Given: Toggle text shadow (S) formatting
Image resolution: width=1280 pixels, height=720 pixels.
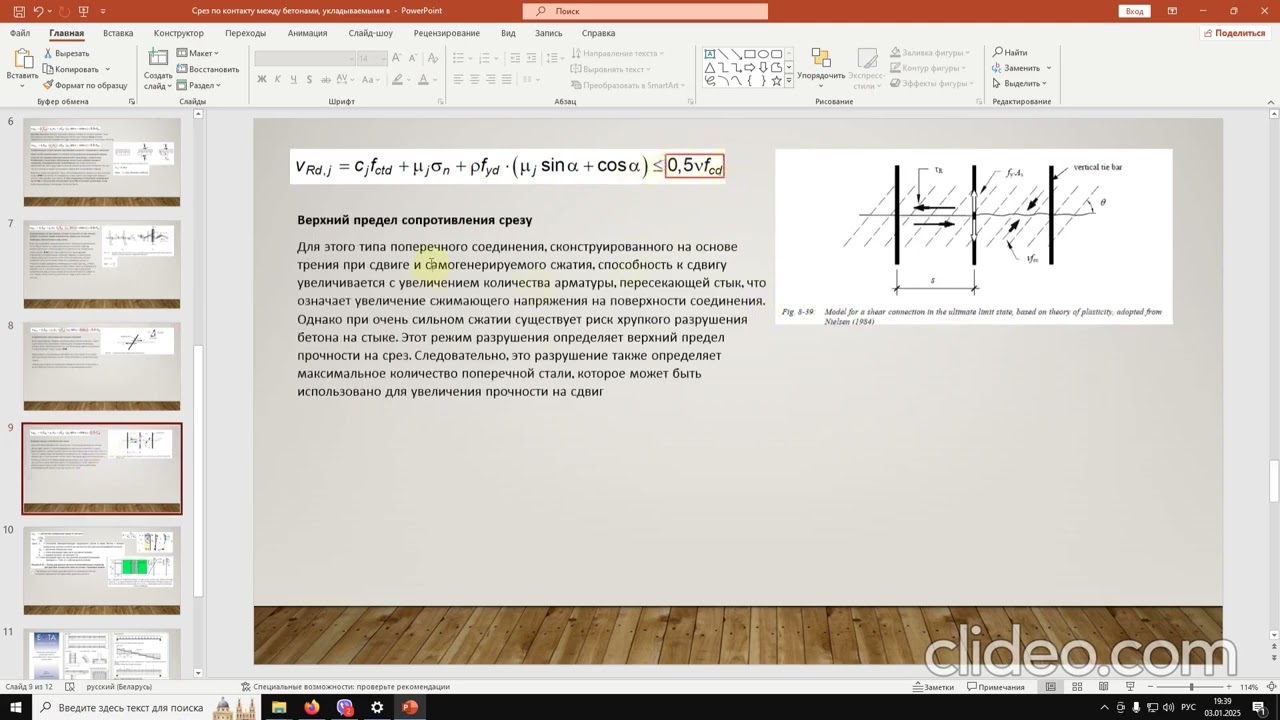Looking at the screenshot, I should [x=309, y=79].
